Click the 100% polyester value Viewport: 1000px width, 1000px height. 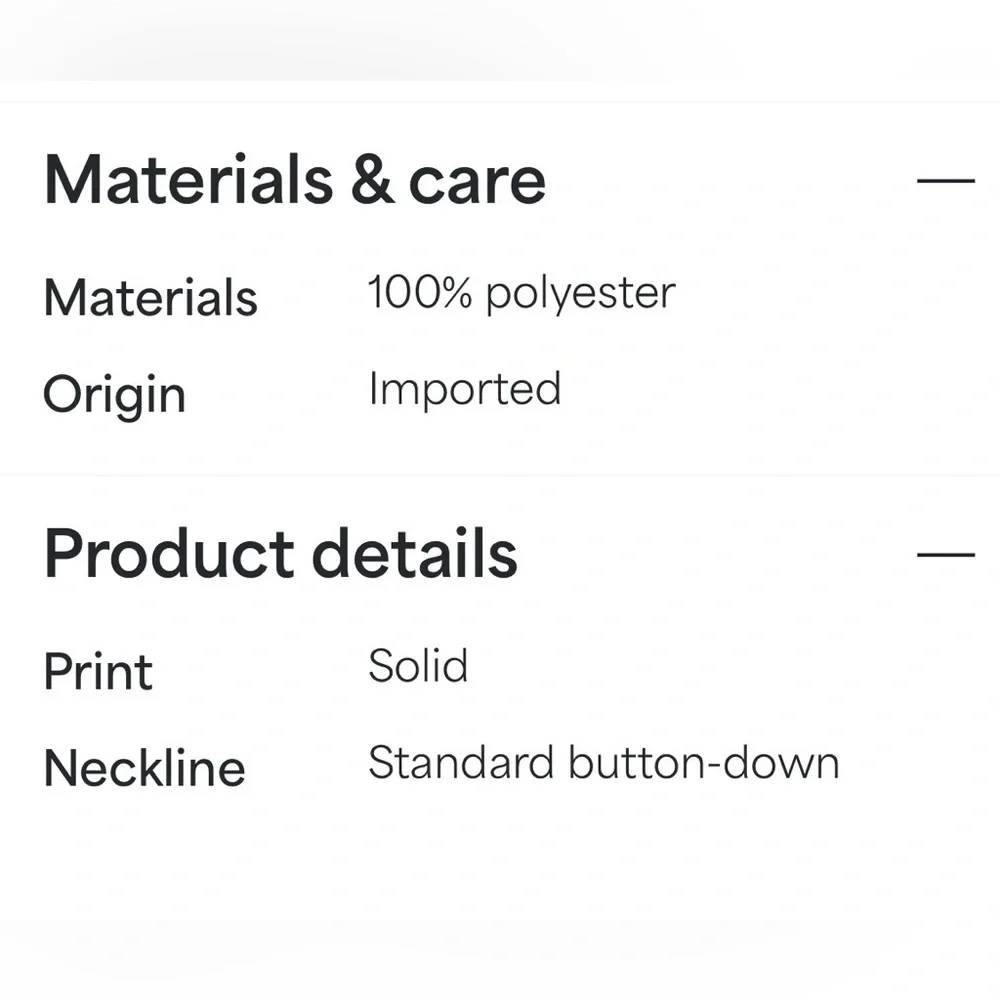(x=522, y=294)
